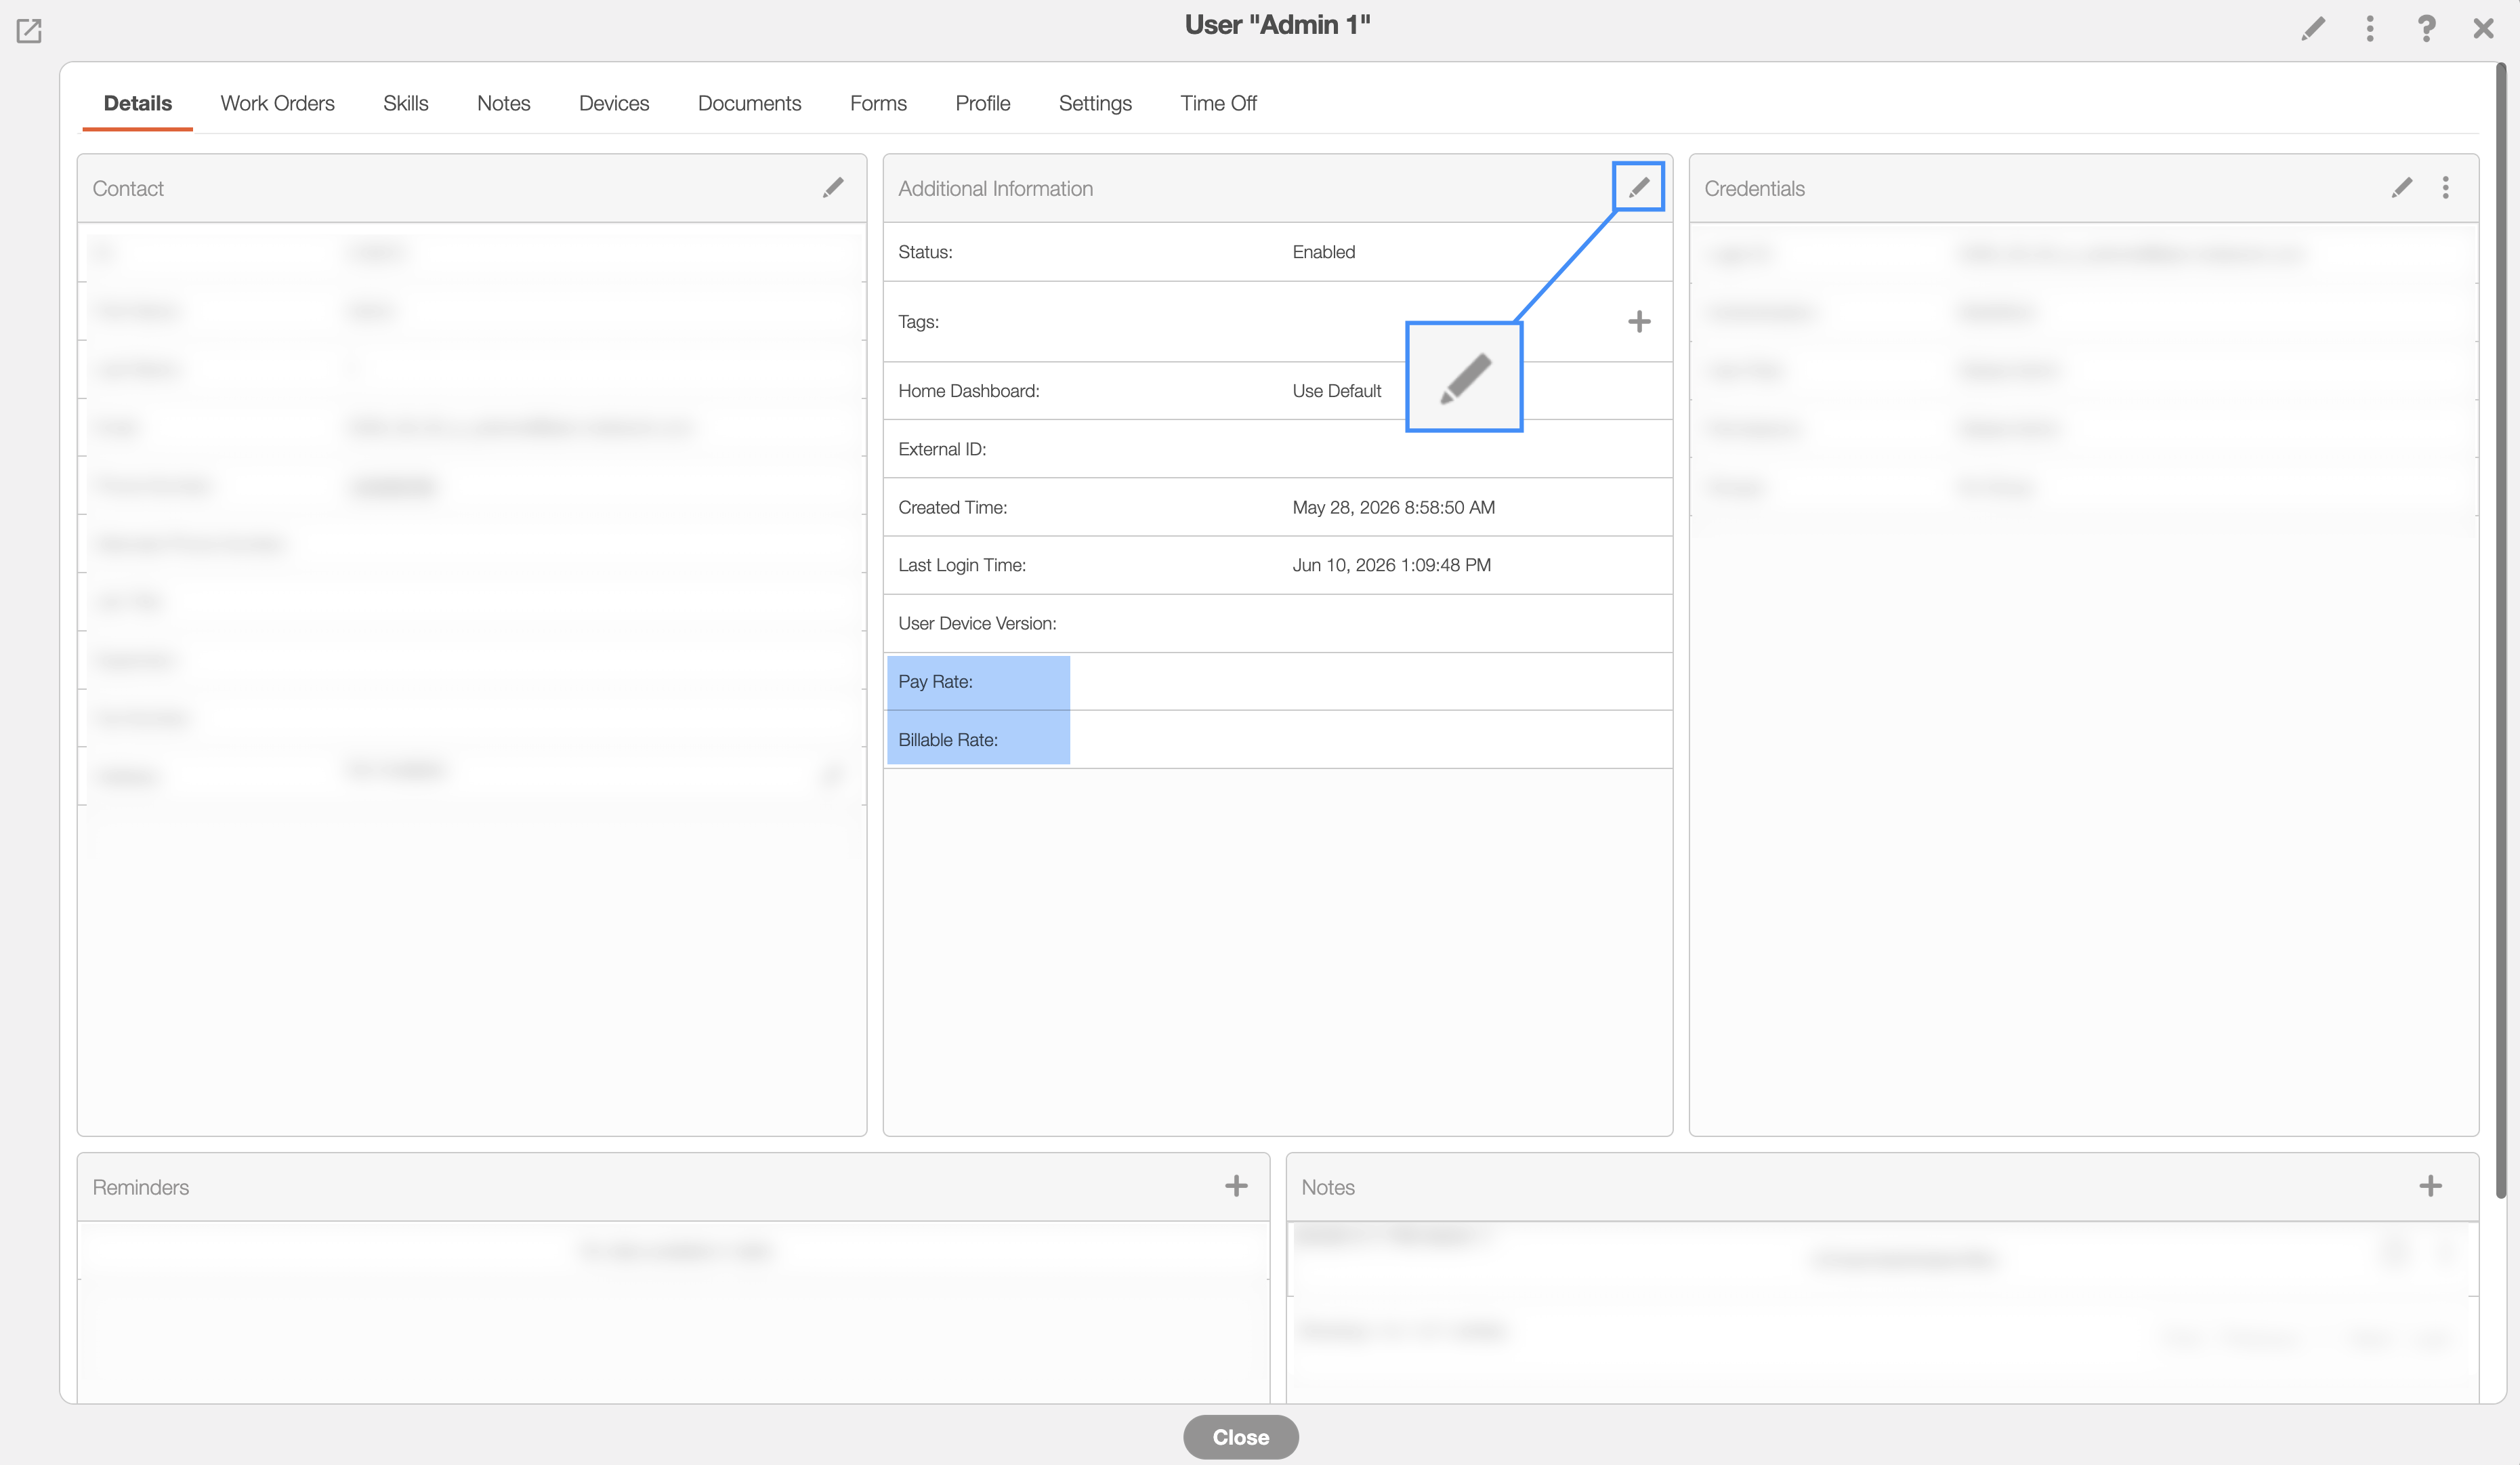Image resolution: width=2520 pixels, height=1465 pixels.
Task: Switch to the Forms tab
Action: pos(878,103)
